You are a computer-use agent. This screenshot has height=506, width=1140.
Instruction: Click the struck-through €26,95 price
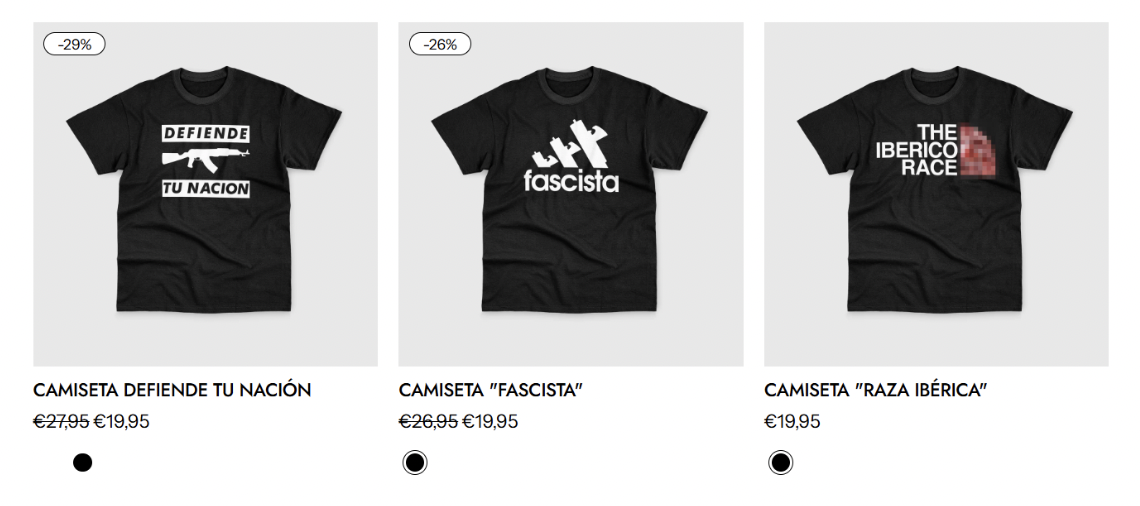pyautogui.click(x=428, y=422)
